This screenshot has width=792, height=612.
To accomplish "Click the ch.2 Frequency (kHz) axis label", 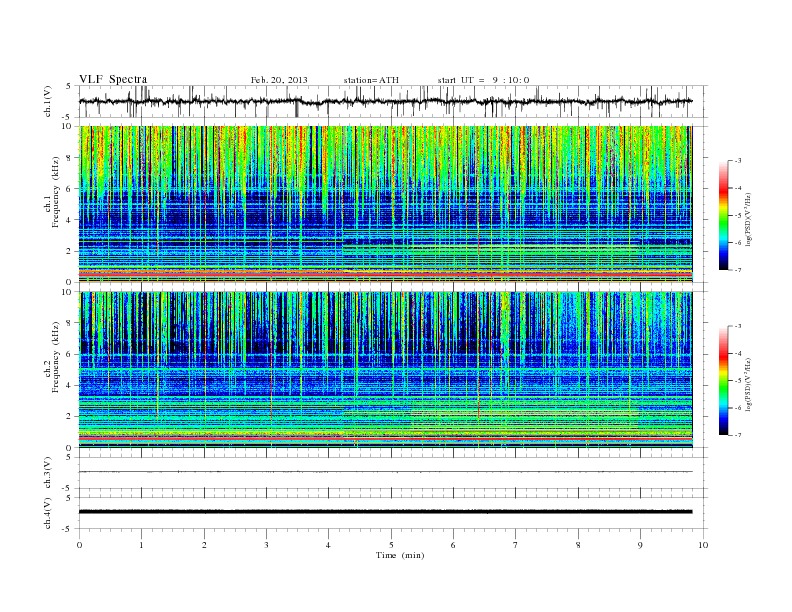I will tap(52, 357).
